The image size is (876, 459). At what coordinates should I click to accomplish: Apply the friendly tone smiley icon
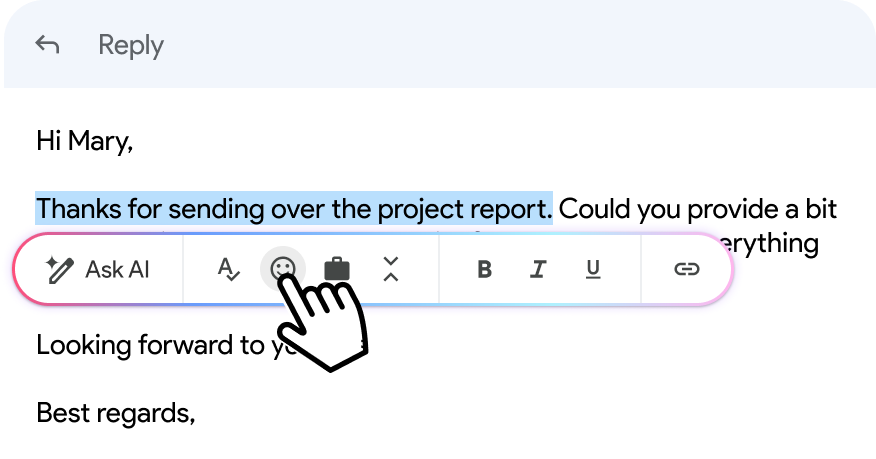pyautogui.click(x=283, y=268)
